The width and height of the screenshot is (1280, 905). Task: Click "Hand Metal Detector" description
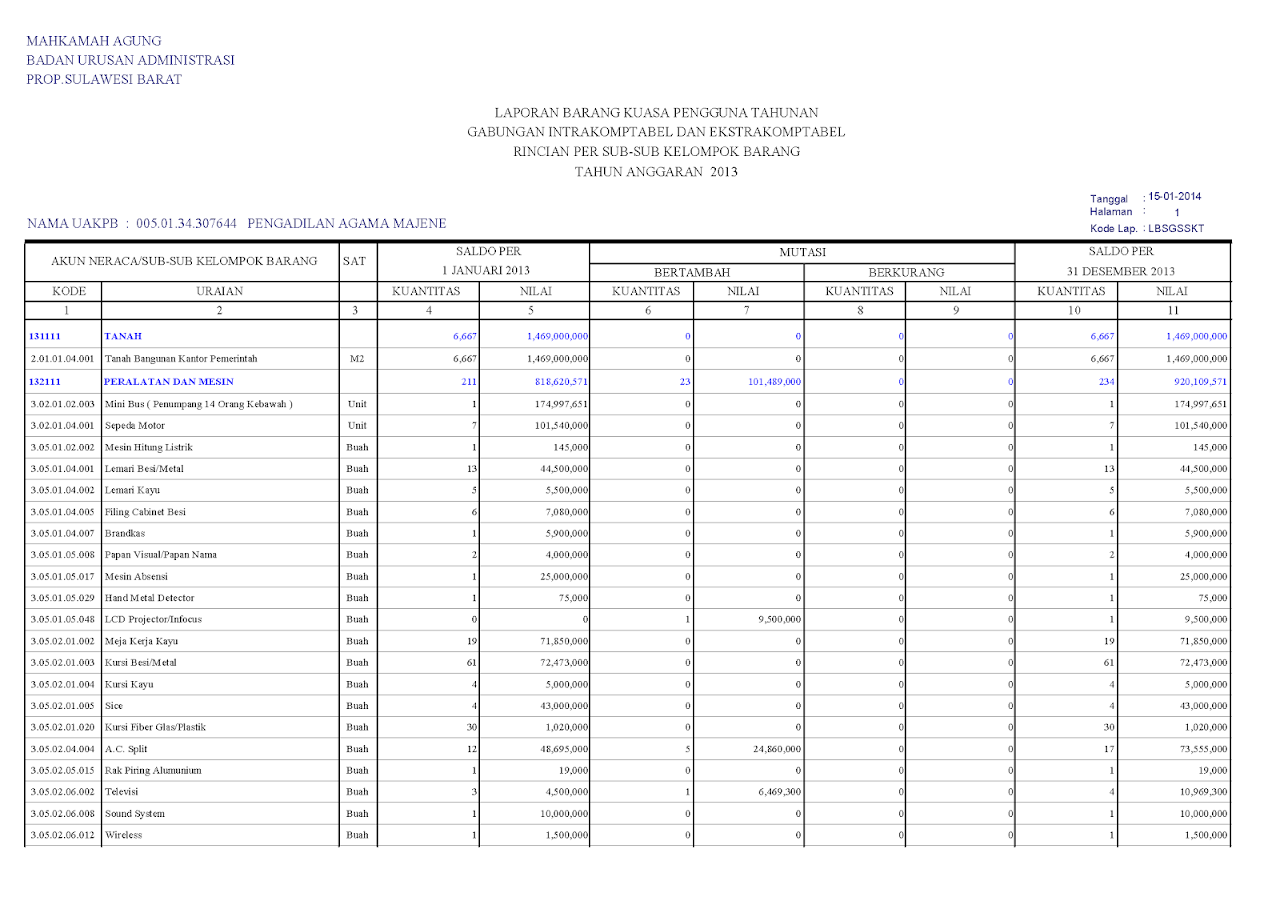tap(148, 598)
